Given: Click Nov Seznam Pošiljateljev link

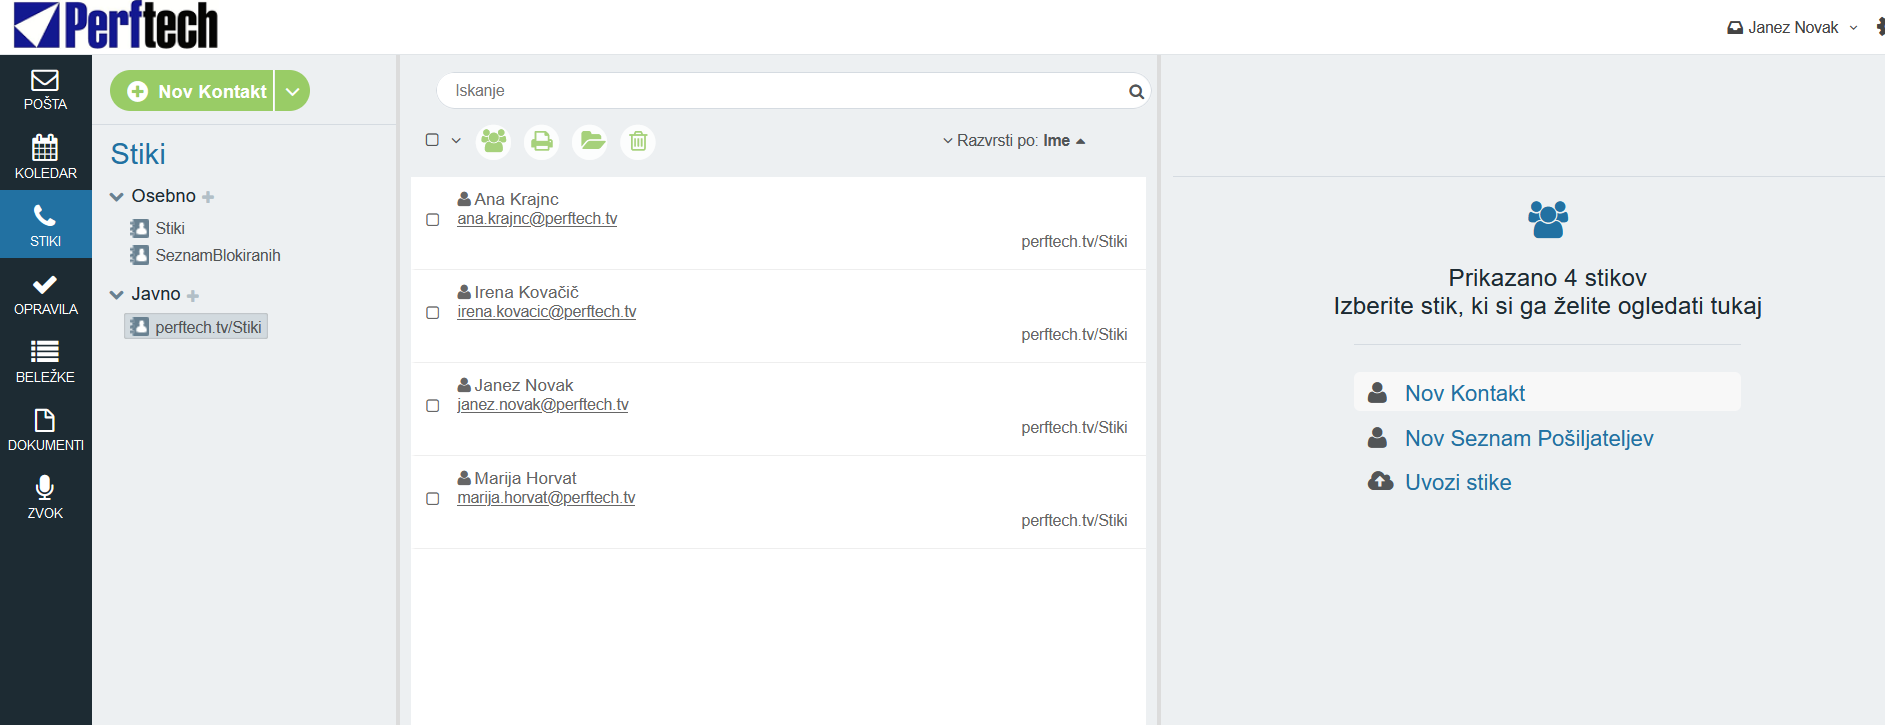Looking at the screenshot, I should coord(1529,438).
